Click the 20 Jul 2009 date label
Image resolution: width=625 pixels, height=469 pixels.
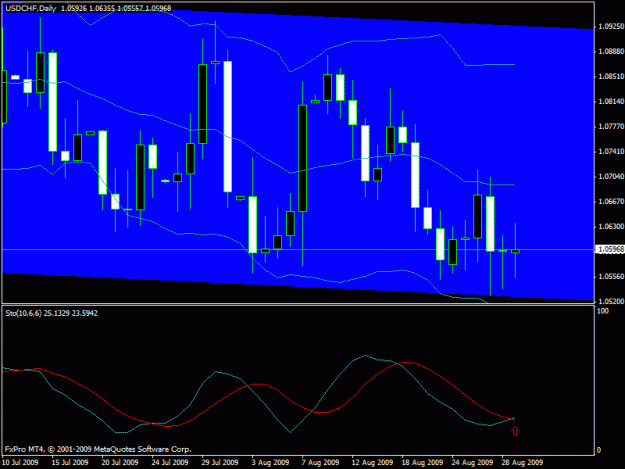pyautogui.click(x=120, y=462)
